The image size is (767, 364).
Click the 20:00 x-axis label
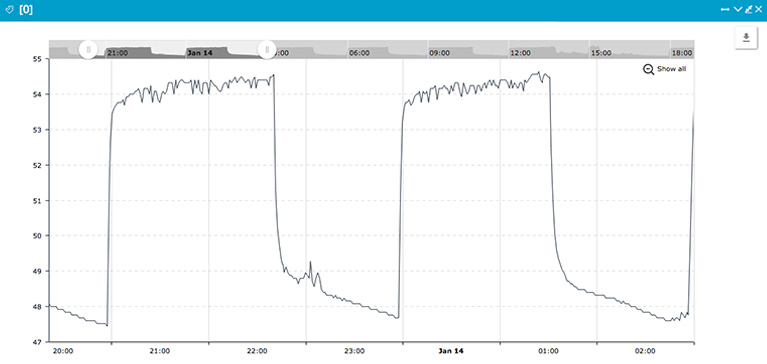coord(63,351)
